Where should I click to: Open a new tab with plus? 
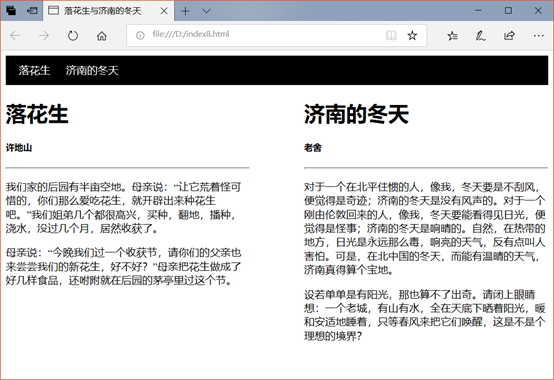(x=185, y=11)
